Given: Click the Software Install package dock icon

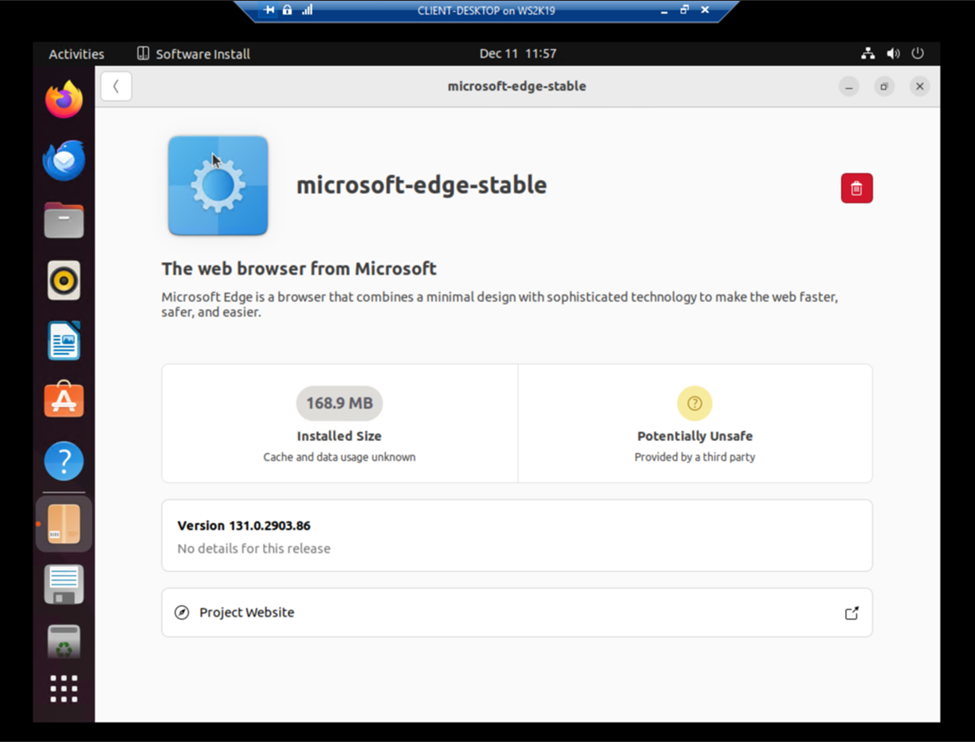Looking at the screenshot, I should point(64,524).
